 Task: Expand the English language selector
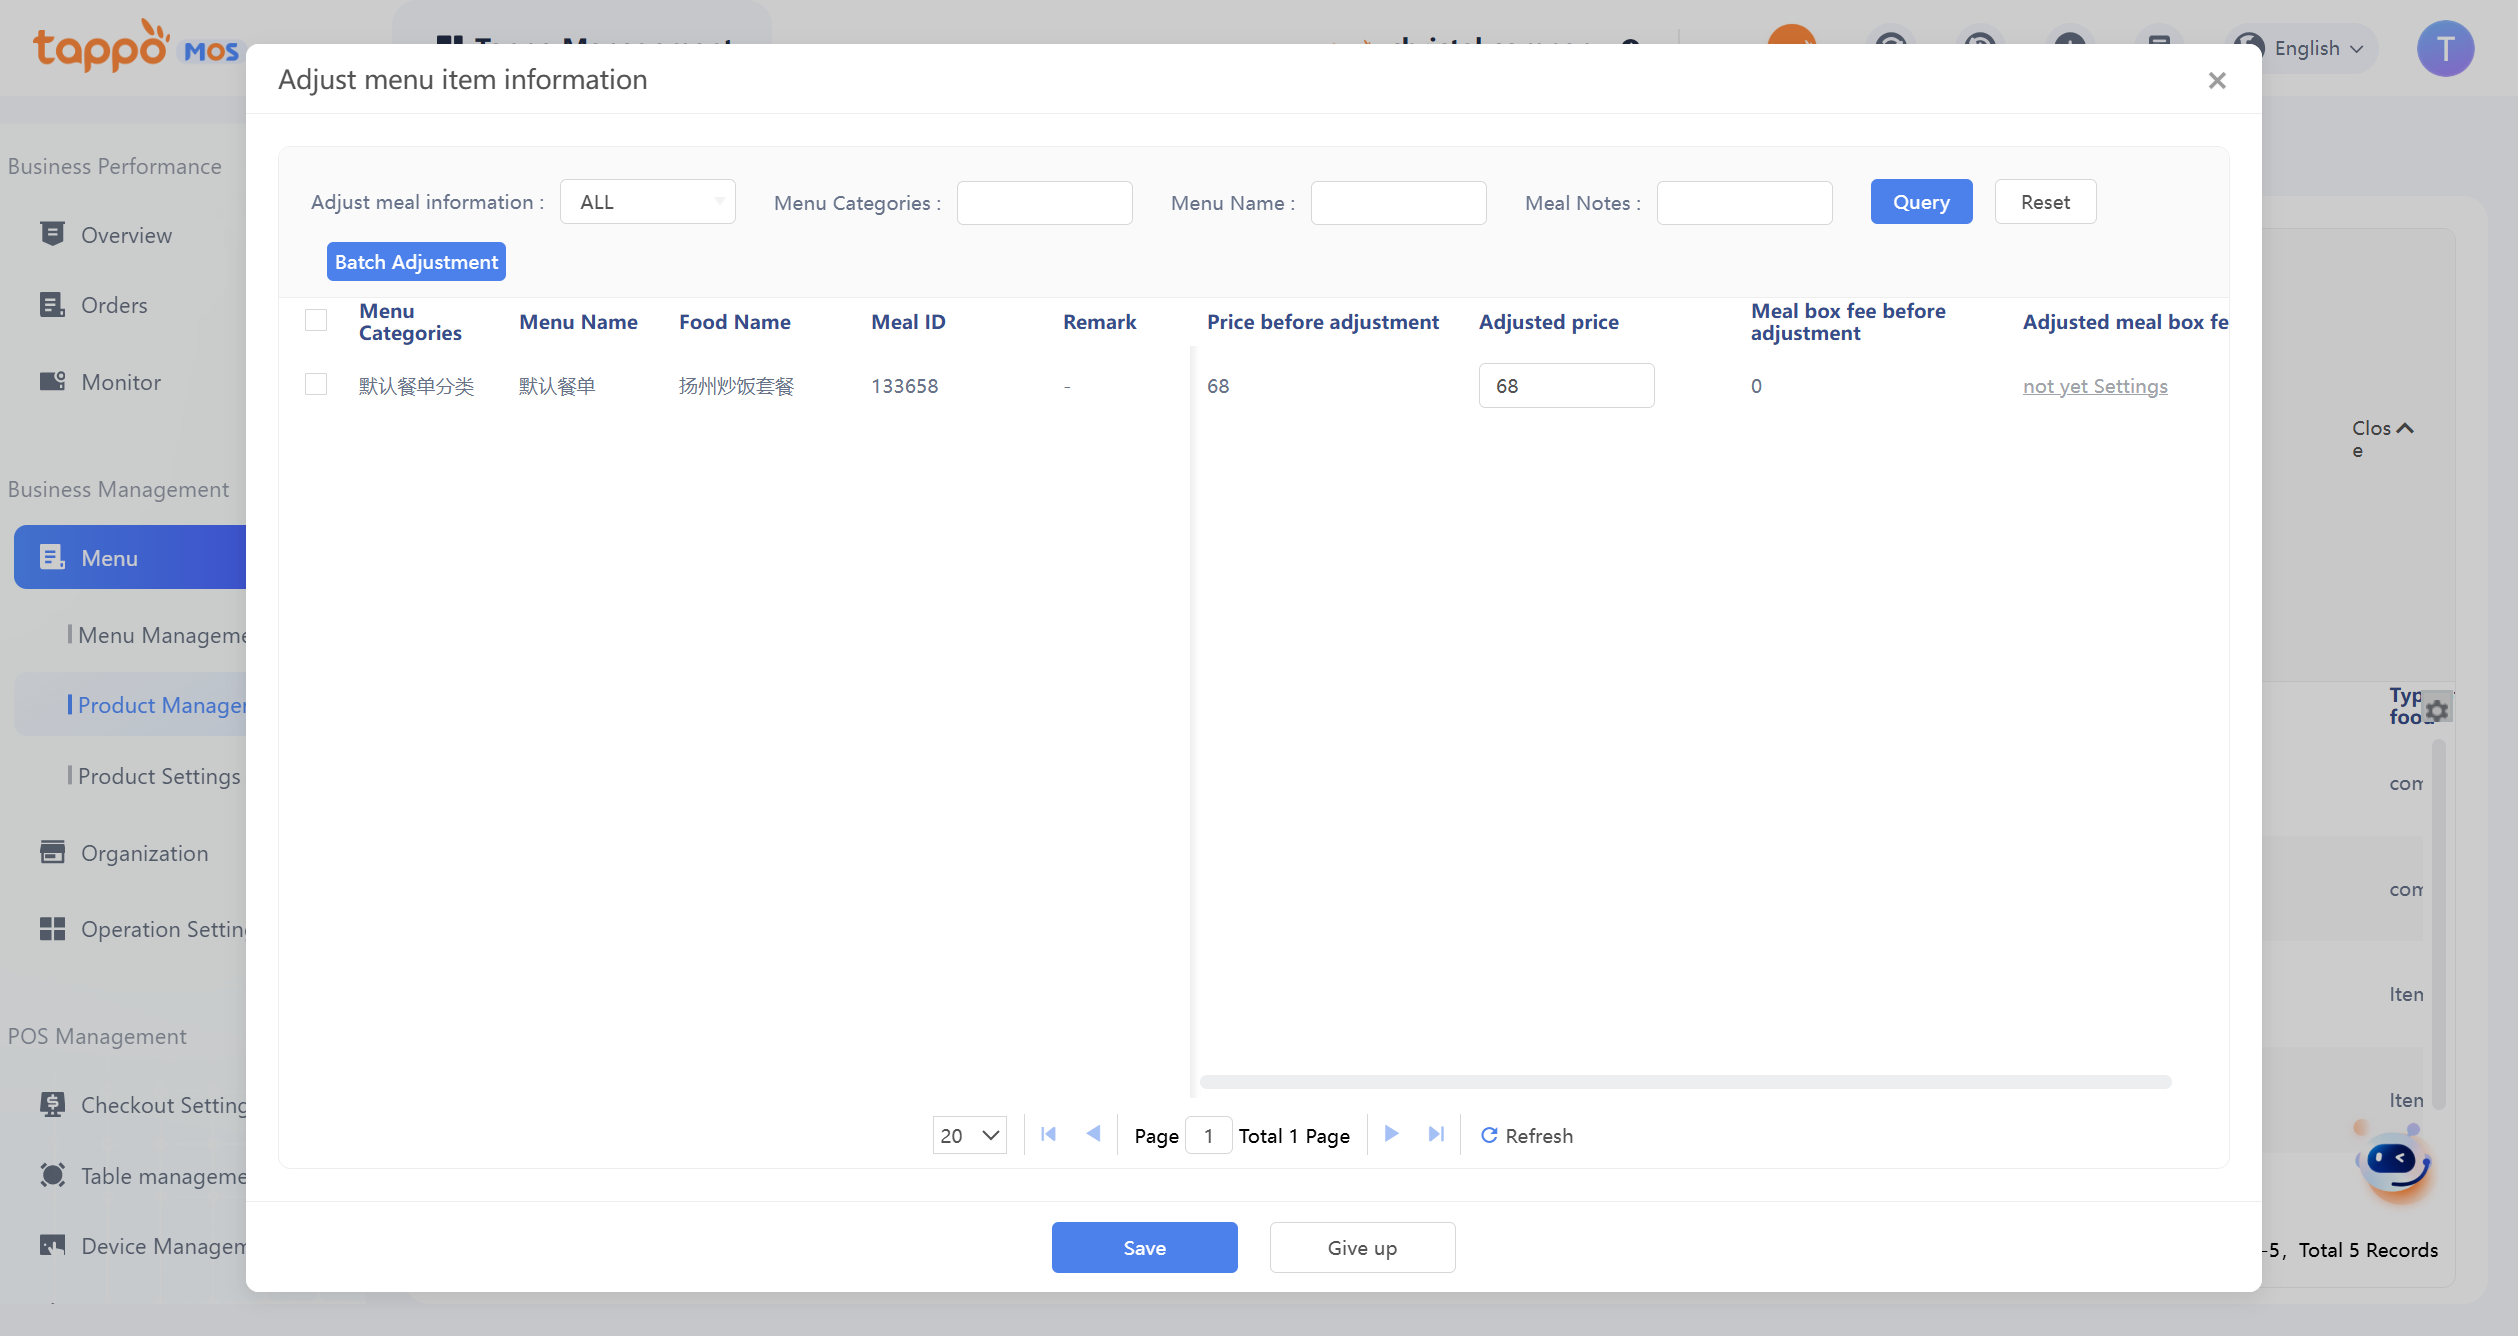2305,48
